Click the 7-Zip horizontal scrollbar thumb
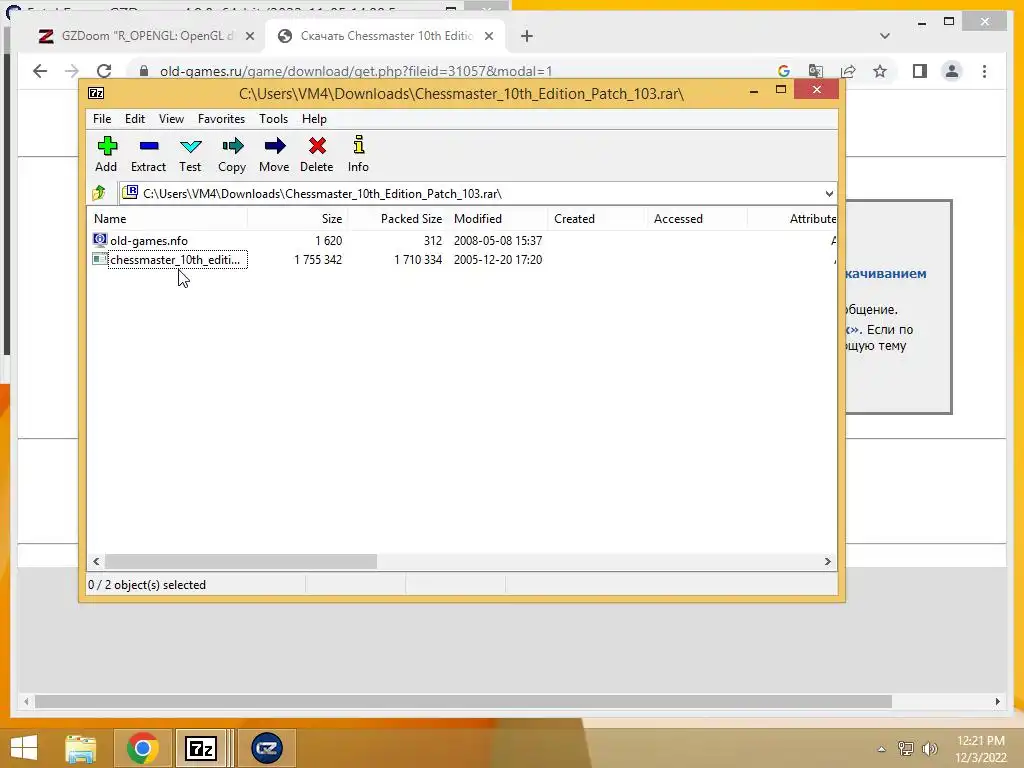This screenshot has height=768, width=1024. pos(241,561)
